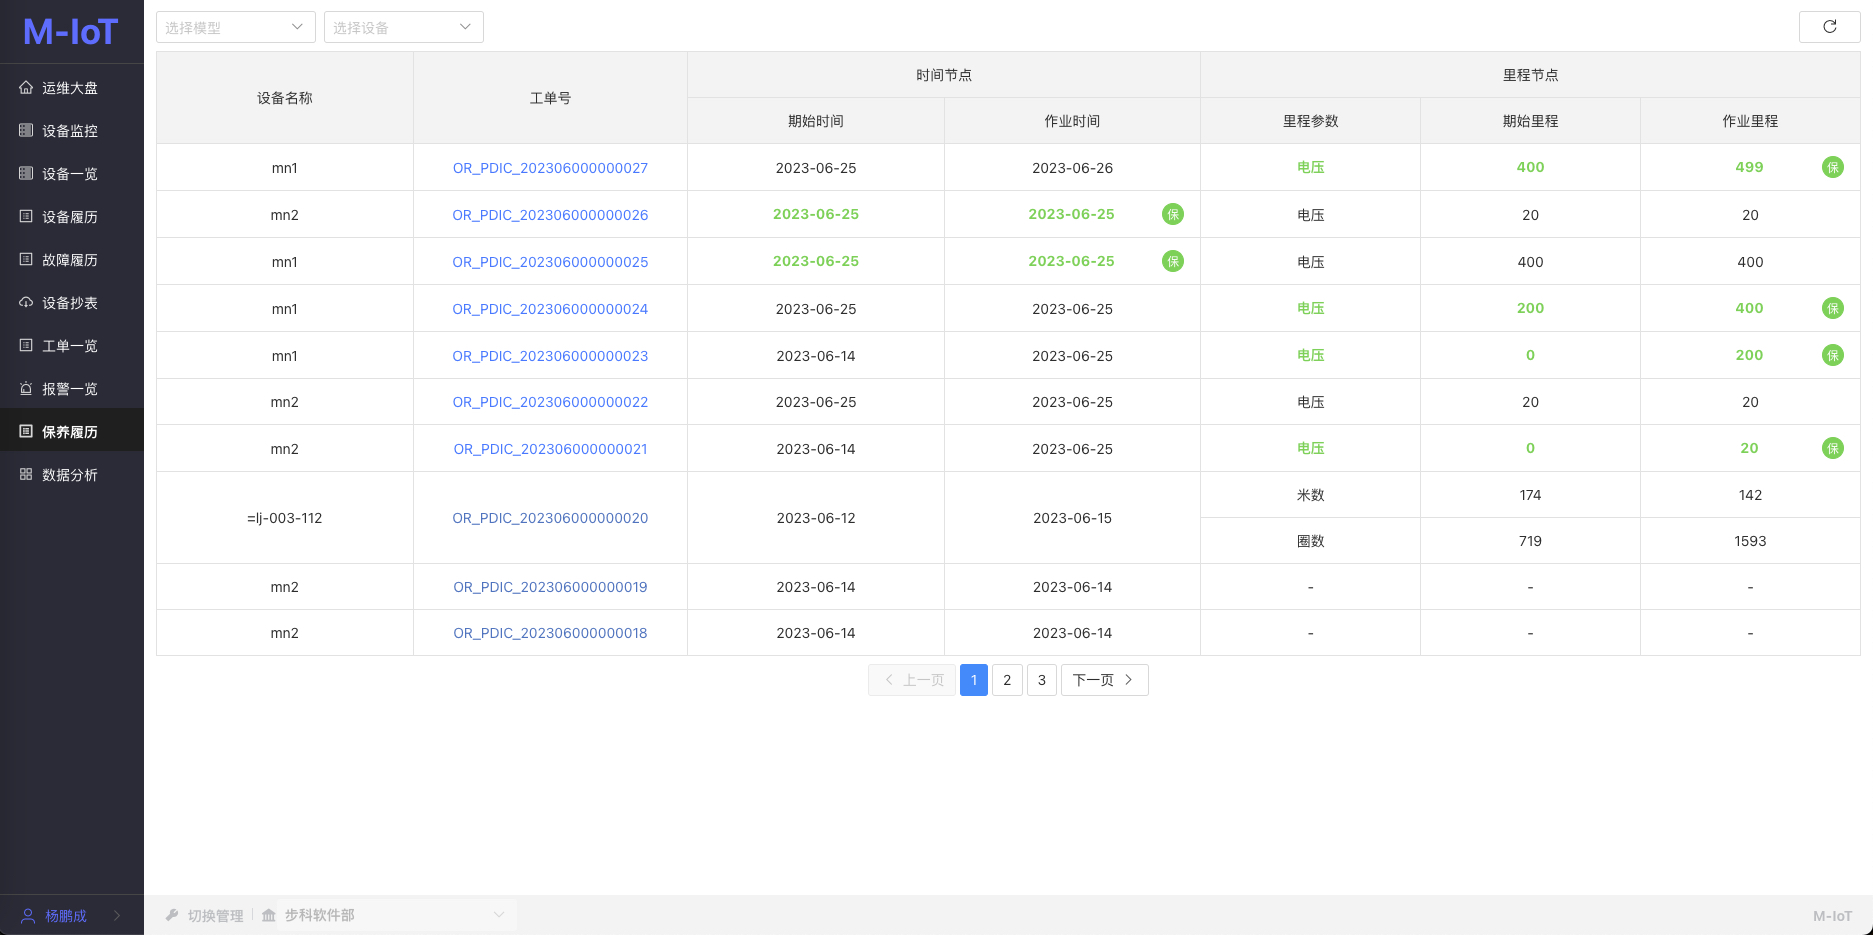Open the 选择设备 dropdown
Image resolution: width=1873 pixels, height=935 pixels.
point(404,27)
